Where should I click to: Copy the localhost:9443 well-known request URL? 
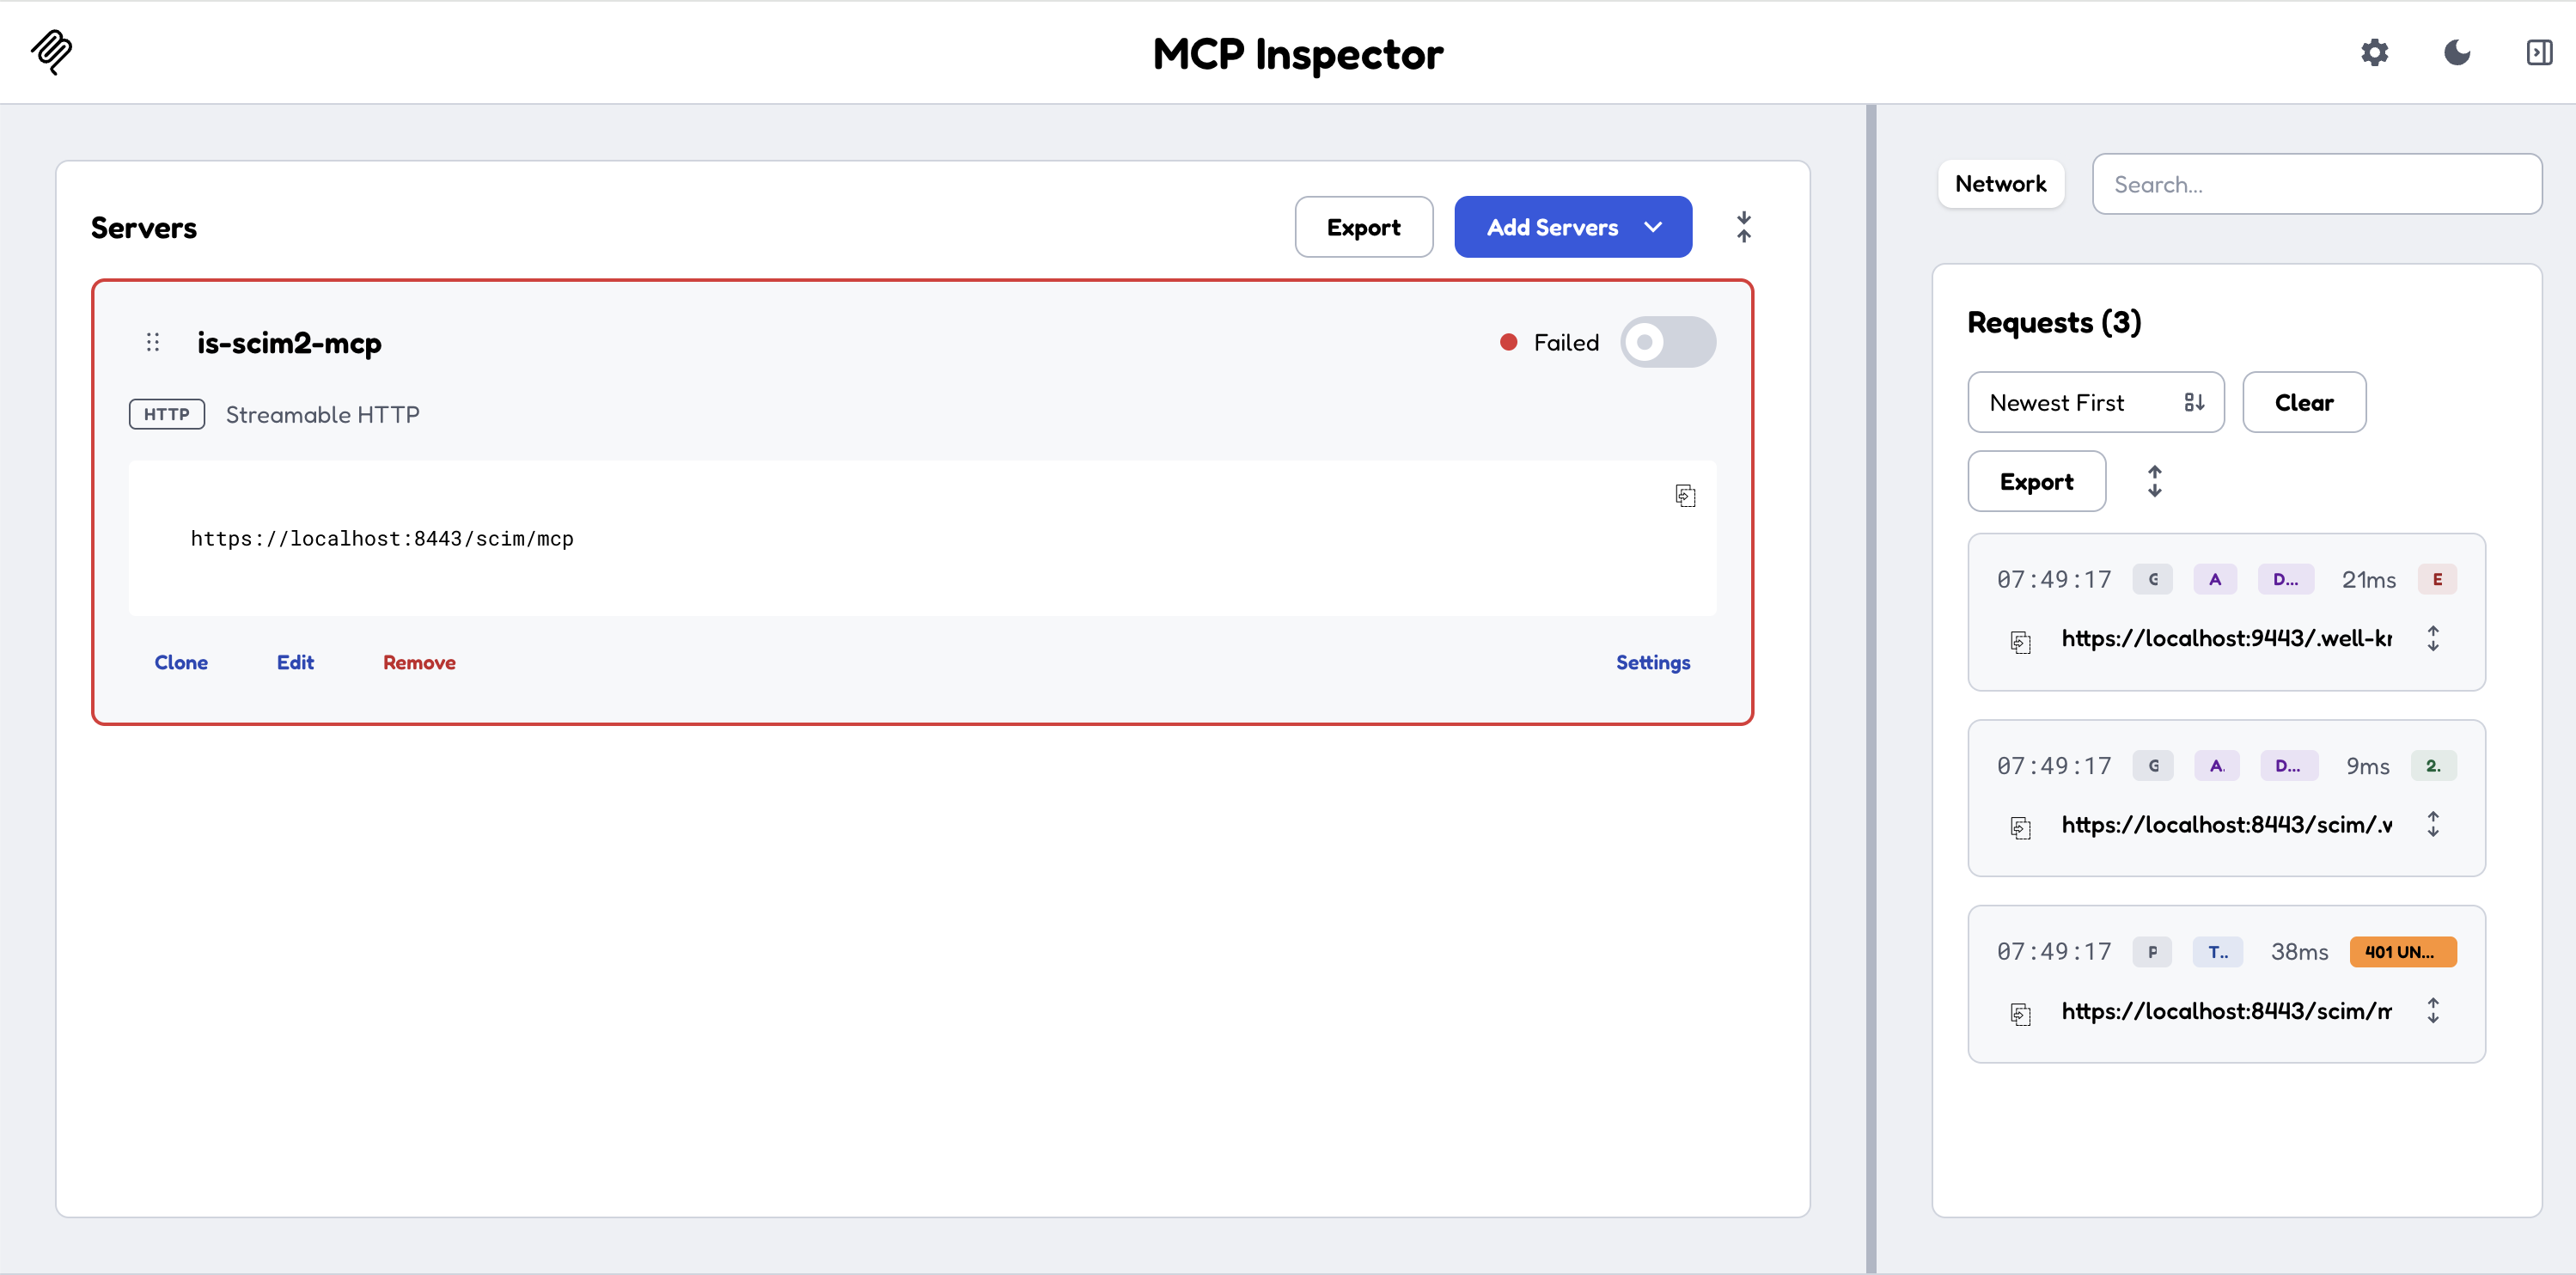point(2020,641)
